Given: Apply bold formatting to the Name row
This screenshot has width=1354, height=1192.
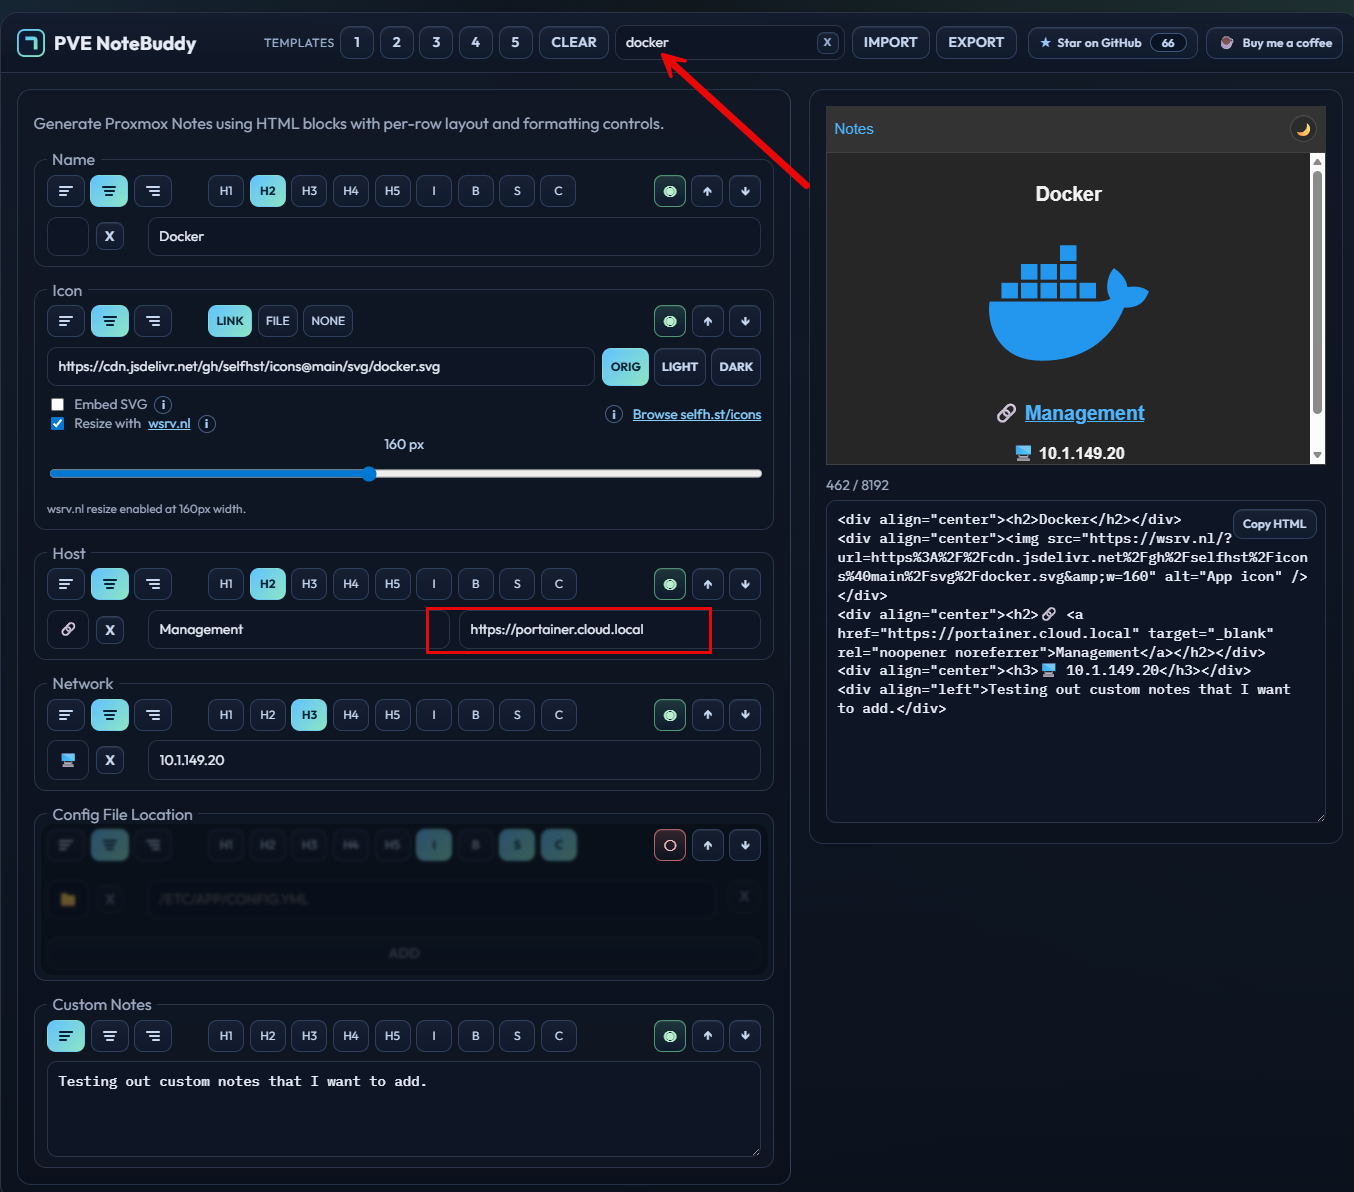Looking at the screenshot, I should coord(475,190).
